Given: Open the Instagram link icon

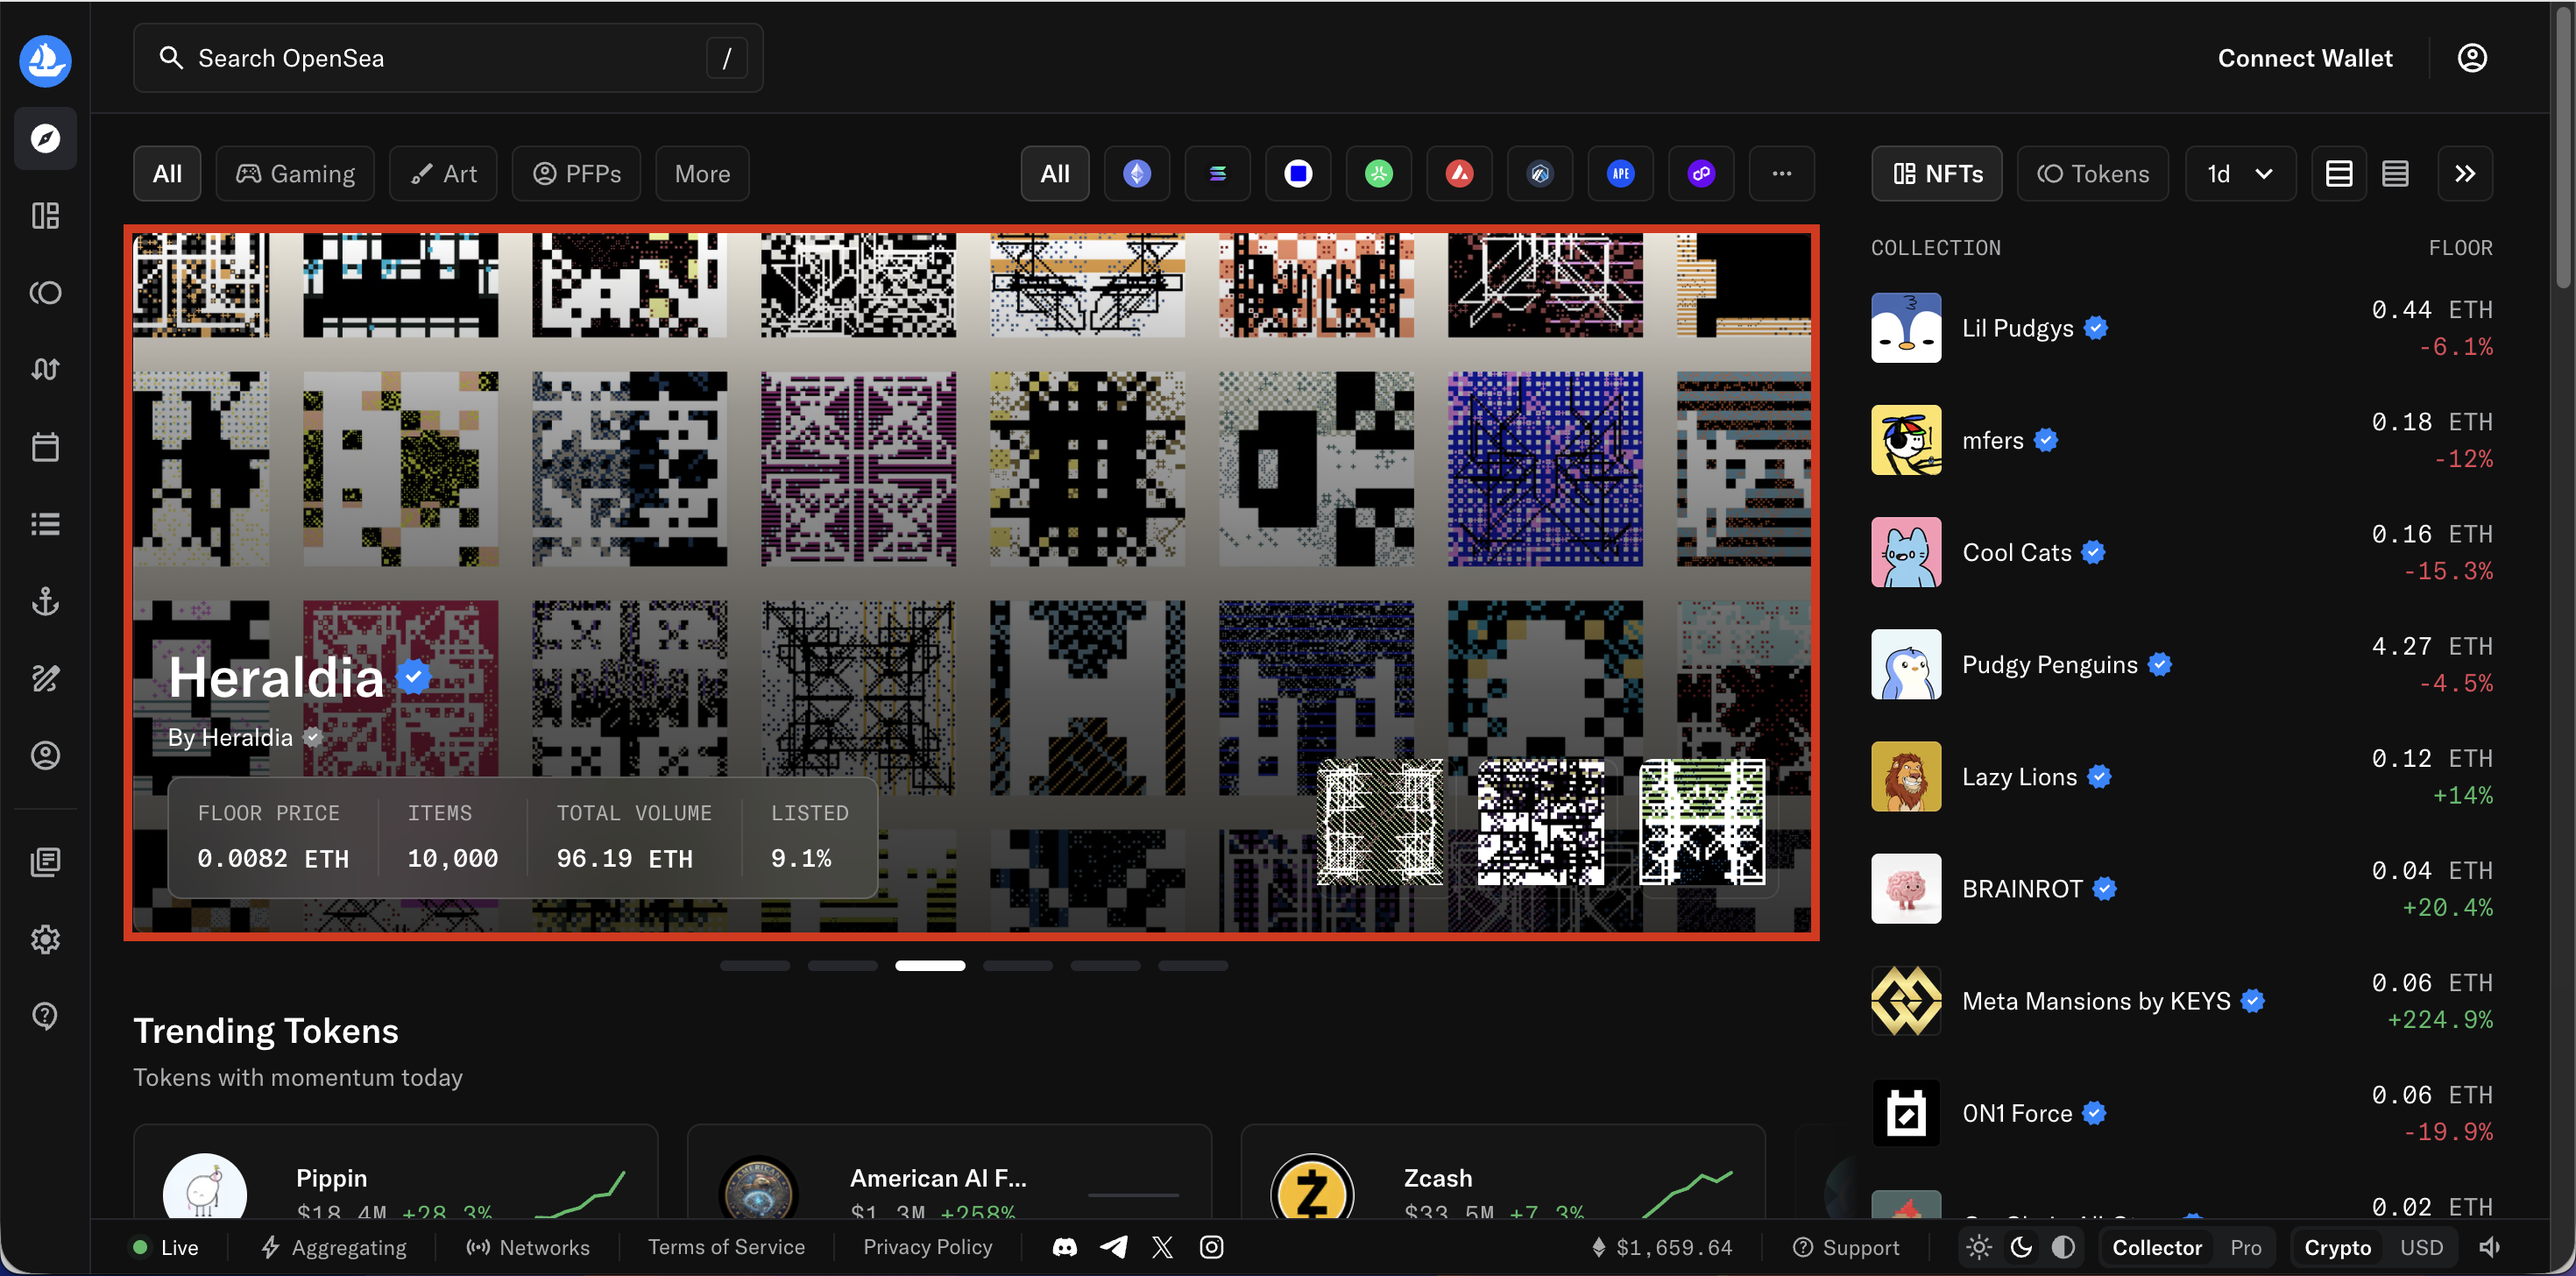Looking at the screenshot, I should point(1211,1247).
